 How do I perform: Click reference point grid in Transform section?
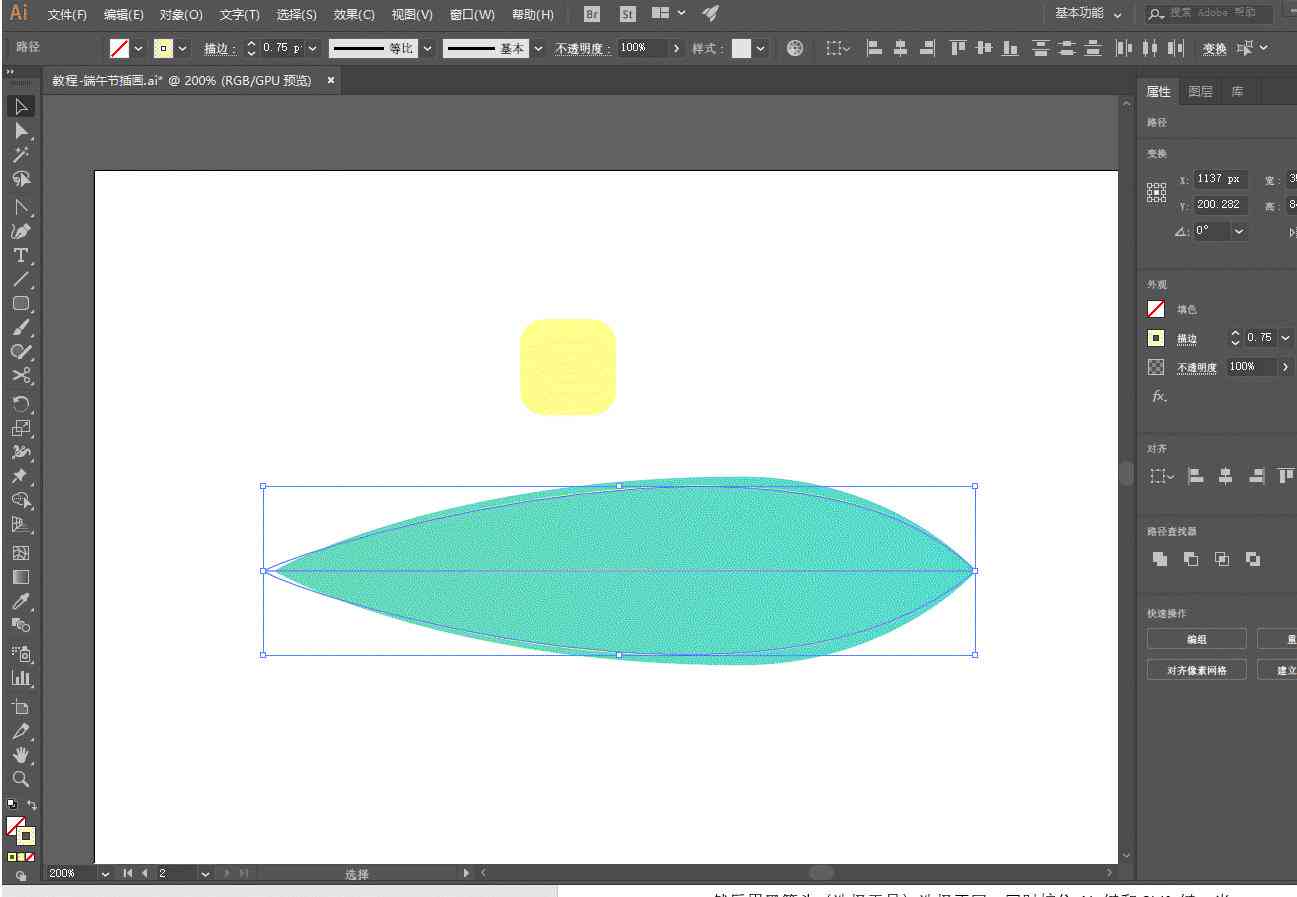[x=1156, y=192]
